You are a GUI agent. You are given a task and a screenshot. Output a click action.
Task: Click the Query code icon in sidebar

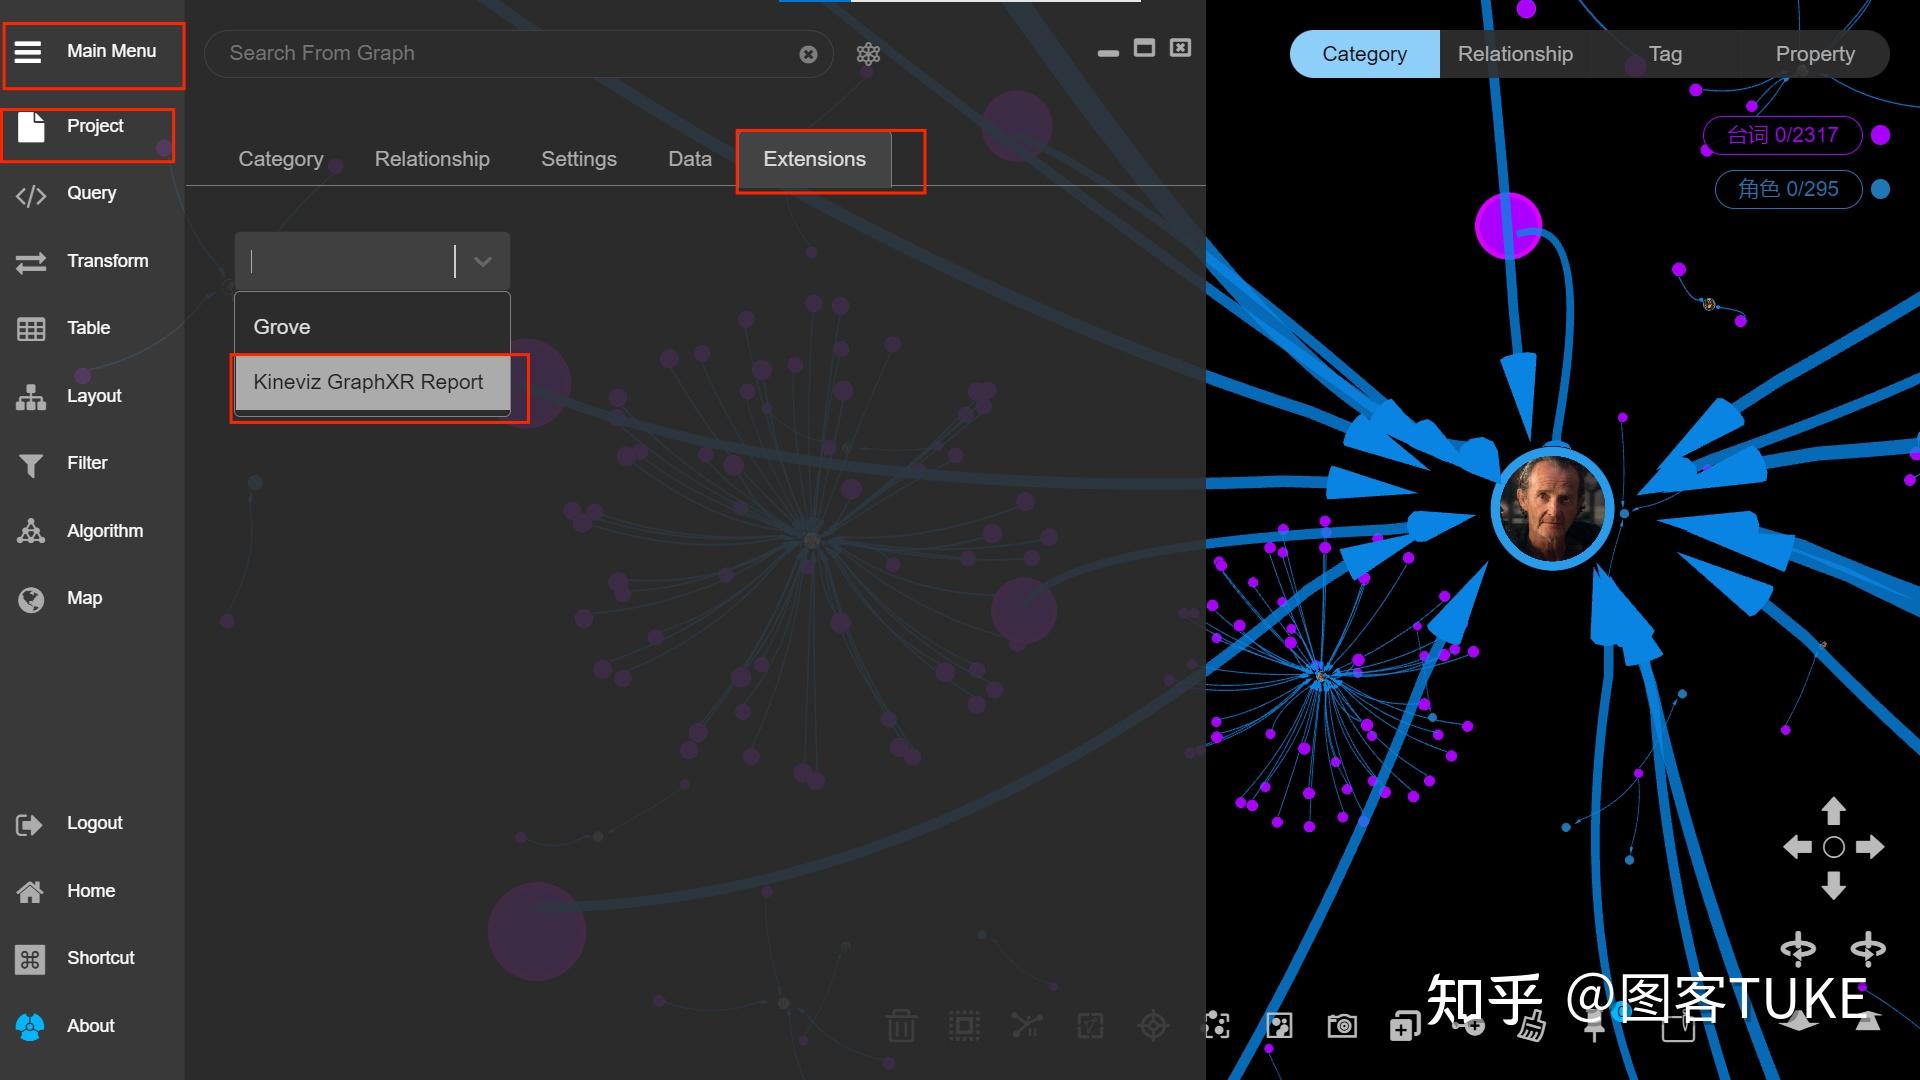(x=31, y=195)
